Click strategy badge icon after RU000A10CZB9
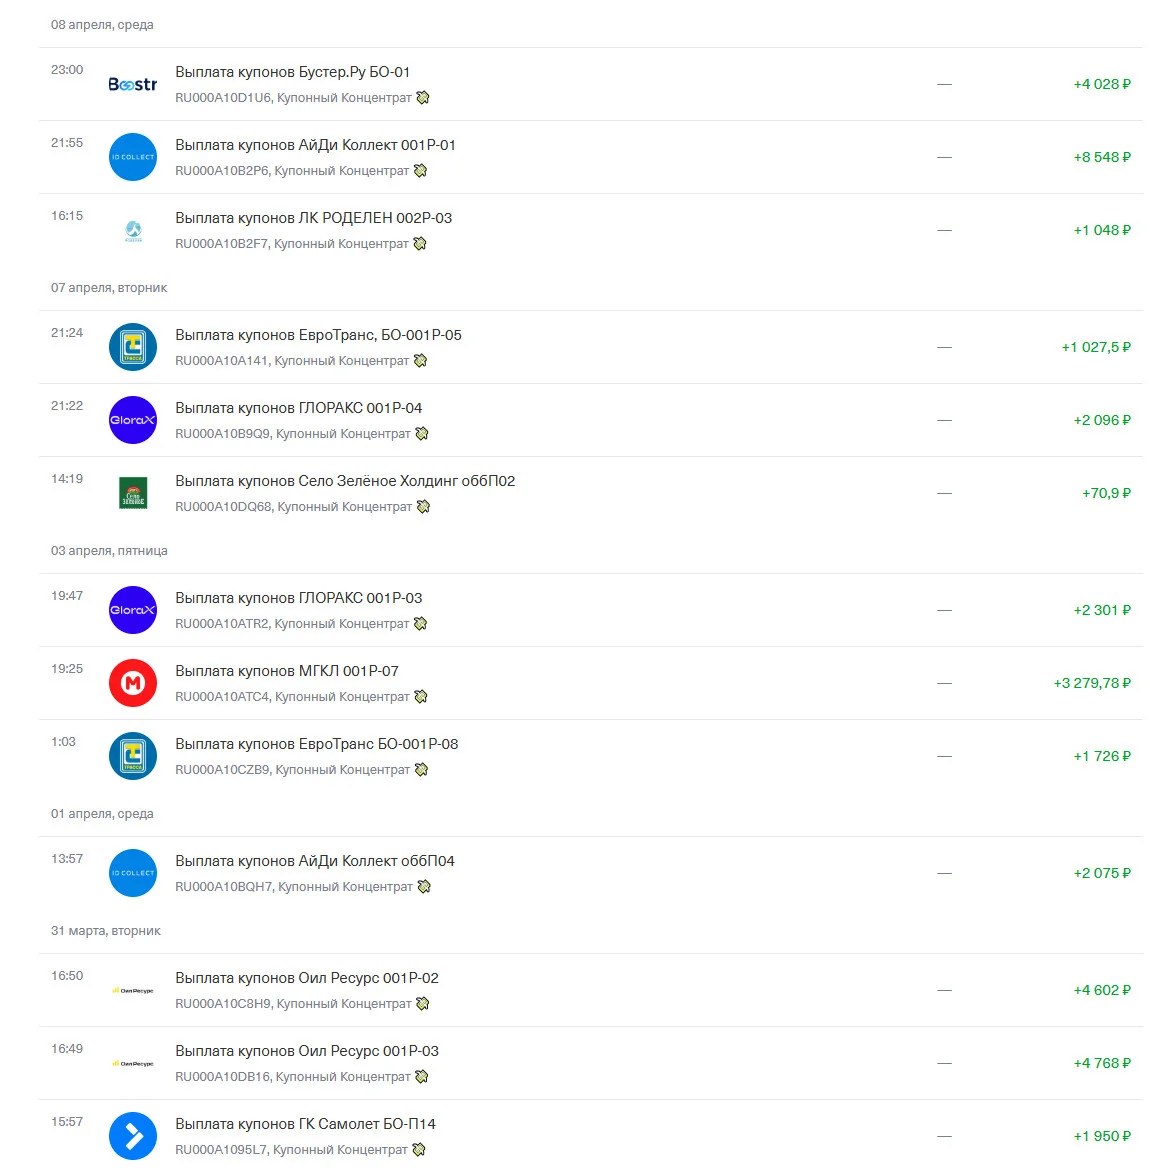 point(422,769)
